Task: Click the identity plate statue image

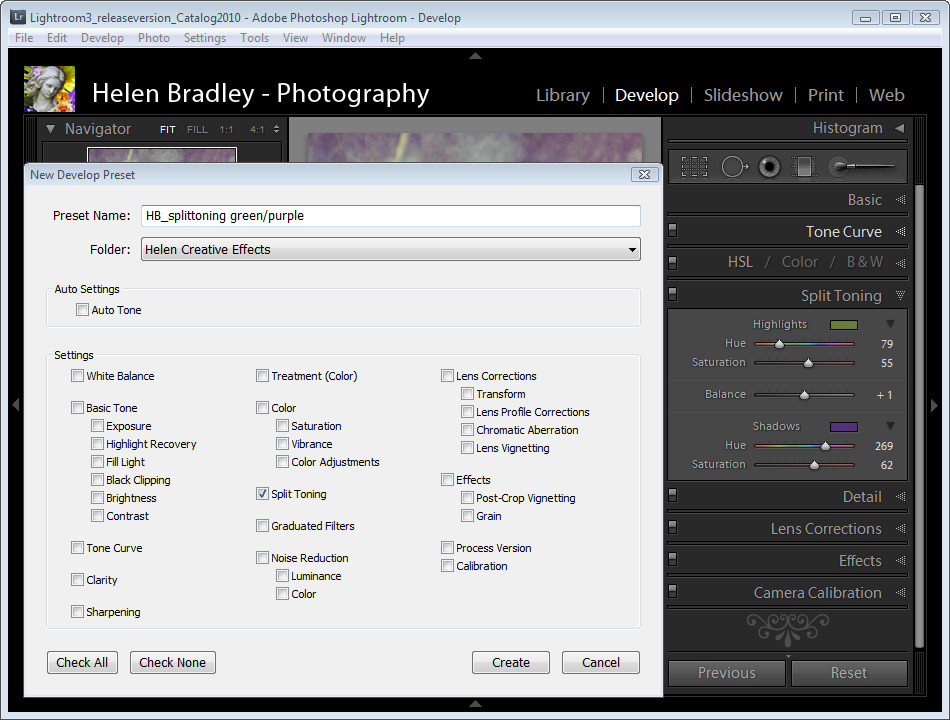Action: pos(49,89)
